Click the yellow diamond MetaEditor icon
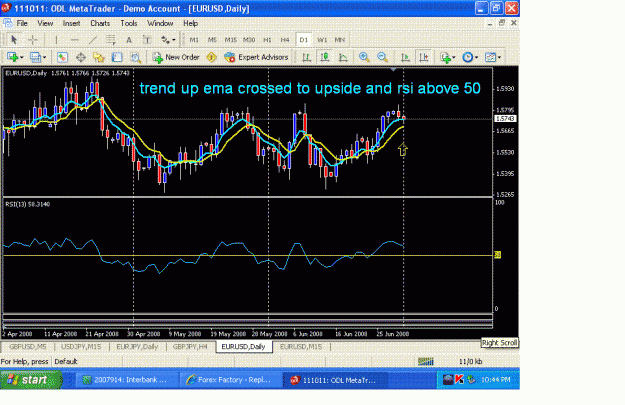625x405 pixels. (211, 57)
